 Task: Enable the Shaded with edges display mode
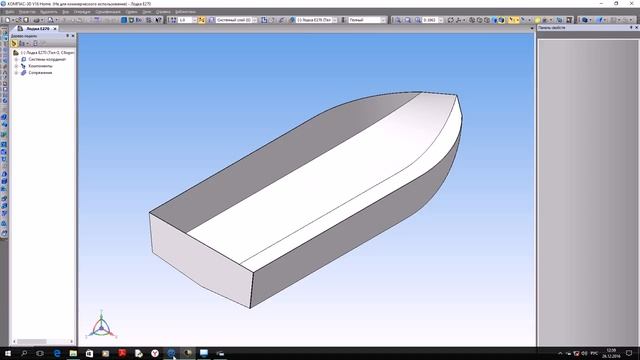pos(501,20)
